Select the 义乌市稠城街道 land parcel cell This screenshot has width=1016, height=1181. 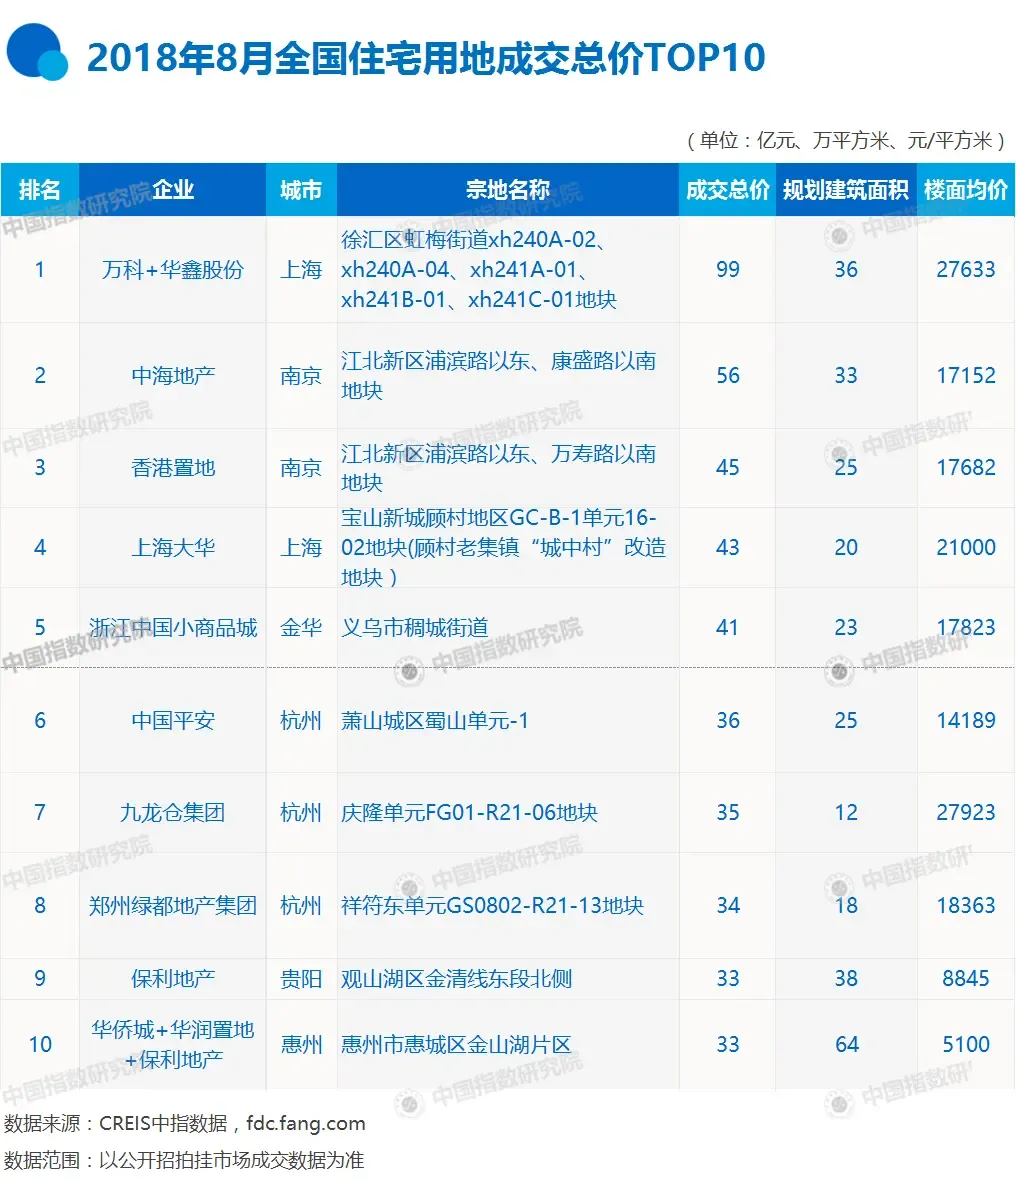coord(415,628)
